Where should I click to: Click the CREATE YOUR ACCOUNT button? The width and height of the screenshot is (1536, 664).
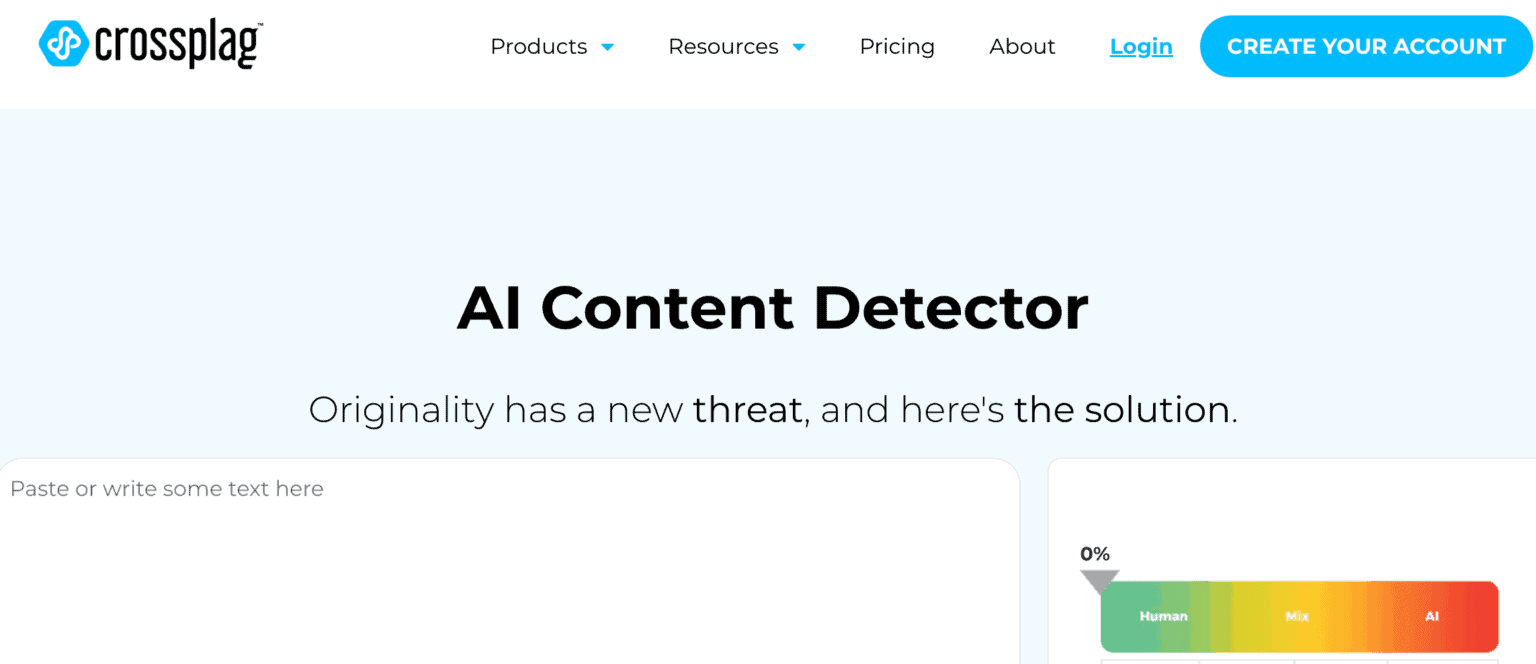1366,46
